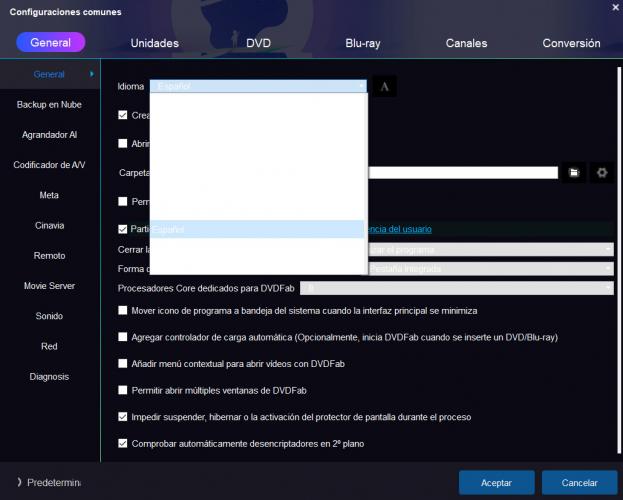Open Red settings in sidebar

(49, 346)
